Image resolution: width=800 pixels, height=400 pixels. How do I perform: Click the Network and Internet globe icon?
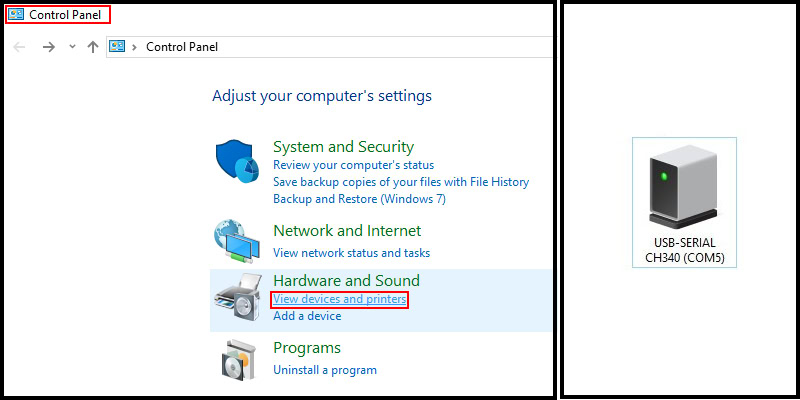coord(237,240)
